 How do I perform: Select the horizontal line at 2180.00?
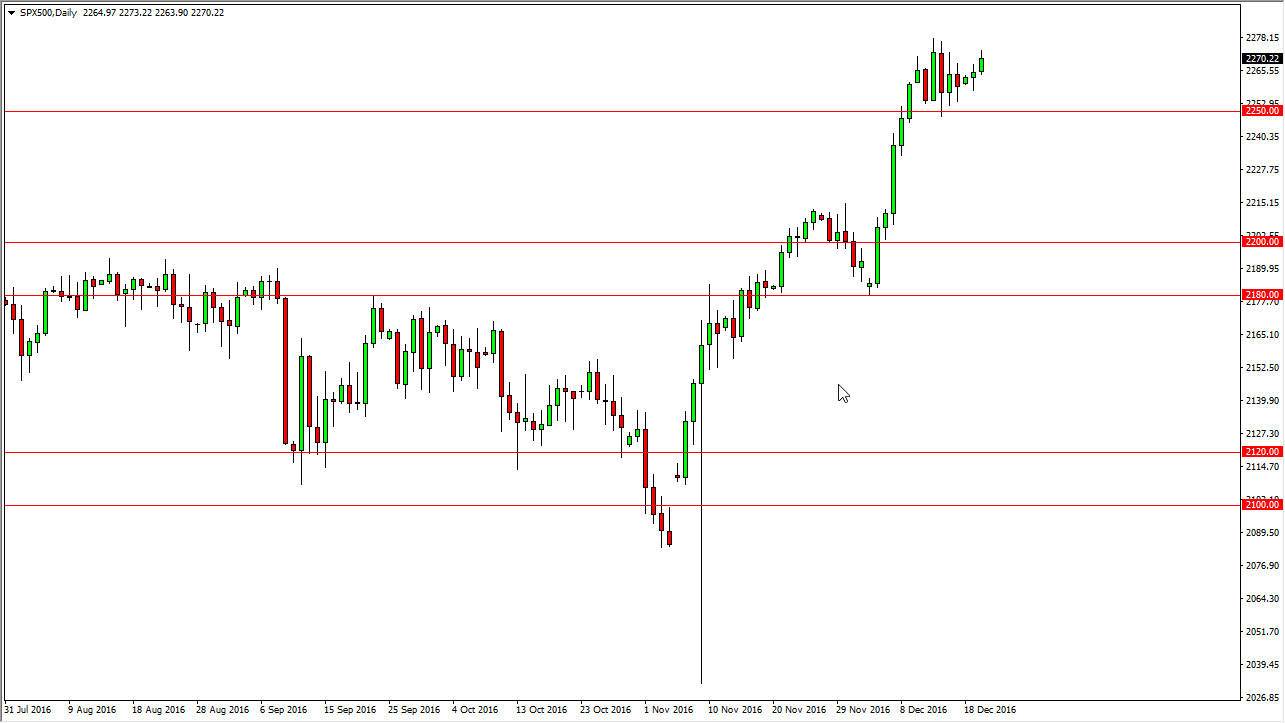tap(500, 294)
